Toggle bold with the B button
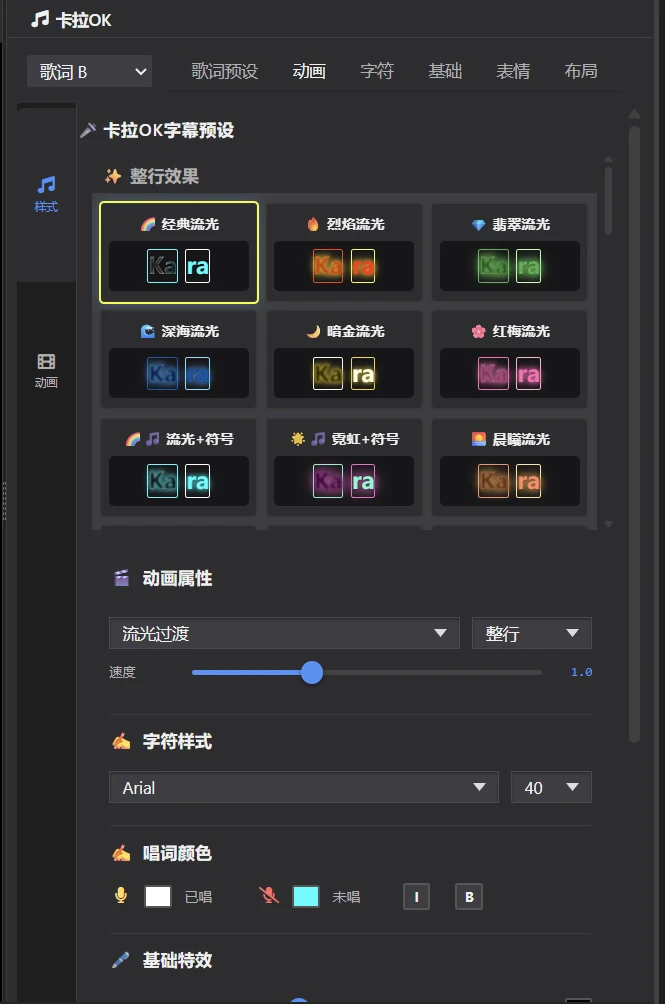The width and height of the screenshot is (665, 1004). click(469, 896)
